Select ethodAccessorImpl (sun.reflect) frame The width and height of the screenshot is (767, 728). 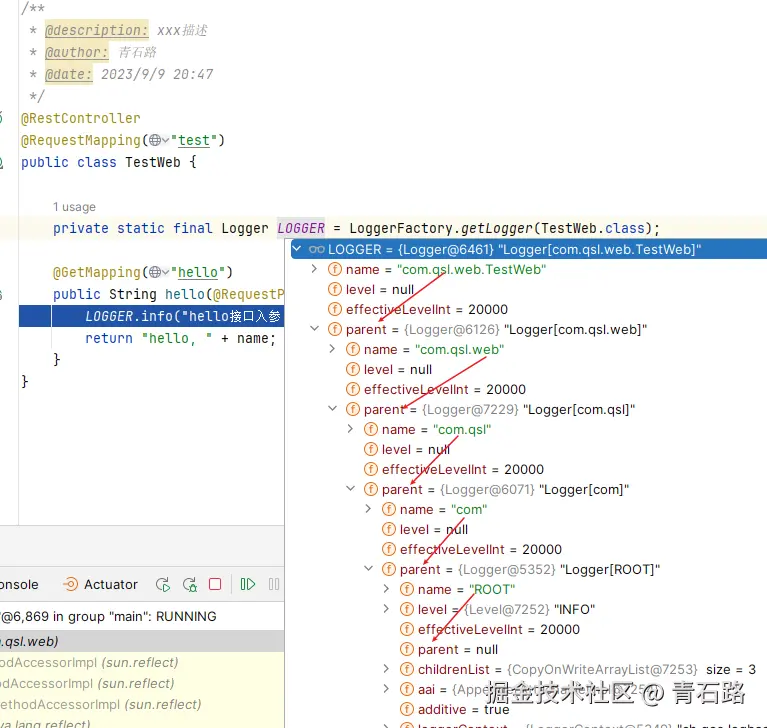(x=142, y=704)
